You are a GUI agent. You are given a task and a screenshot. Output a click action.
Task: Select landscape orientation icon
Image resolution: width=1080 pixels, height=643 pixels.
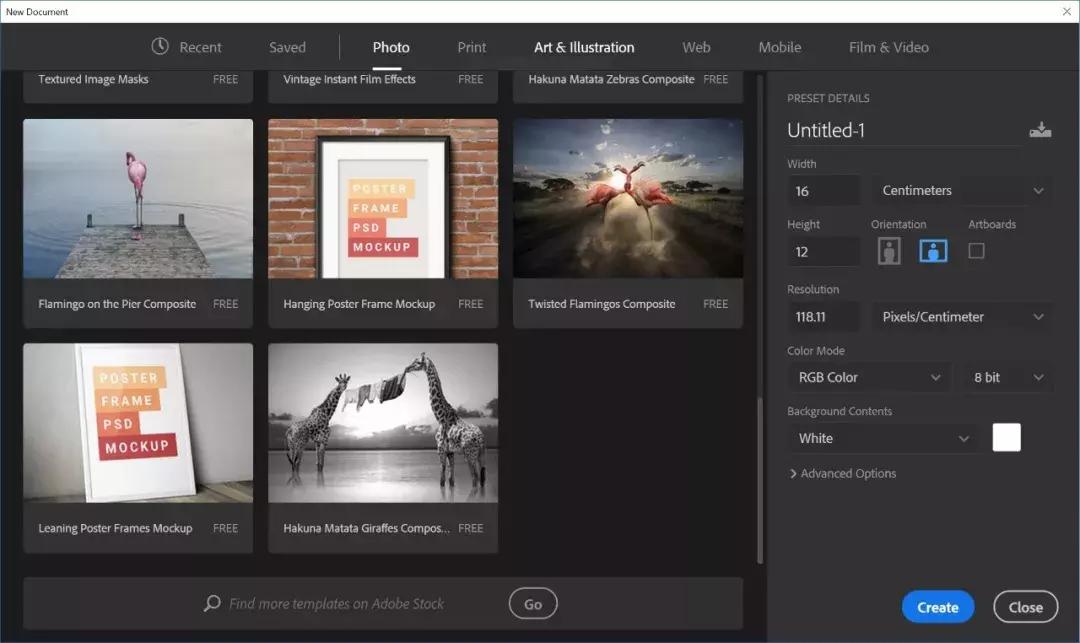click(933, 251)
